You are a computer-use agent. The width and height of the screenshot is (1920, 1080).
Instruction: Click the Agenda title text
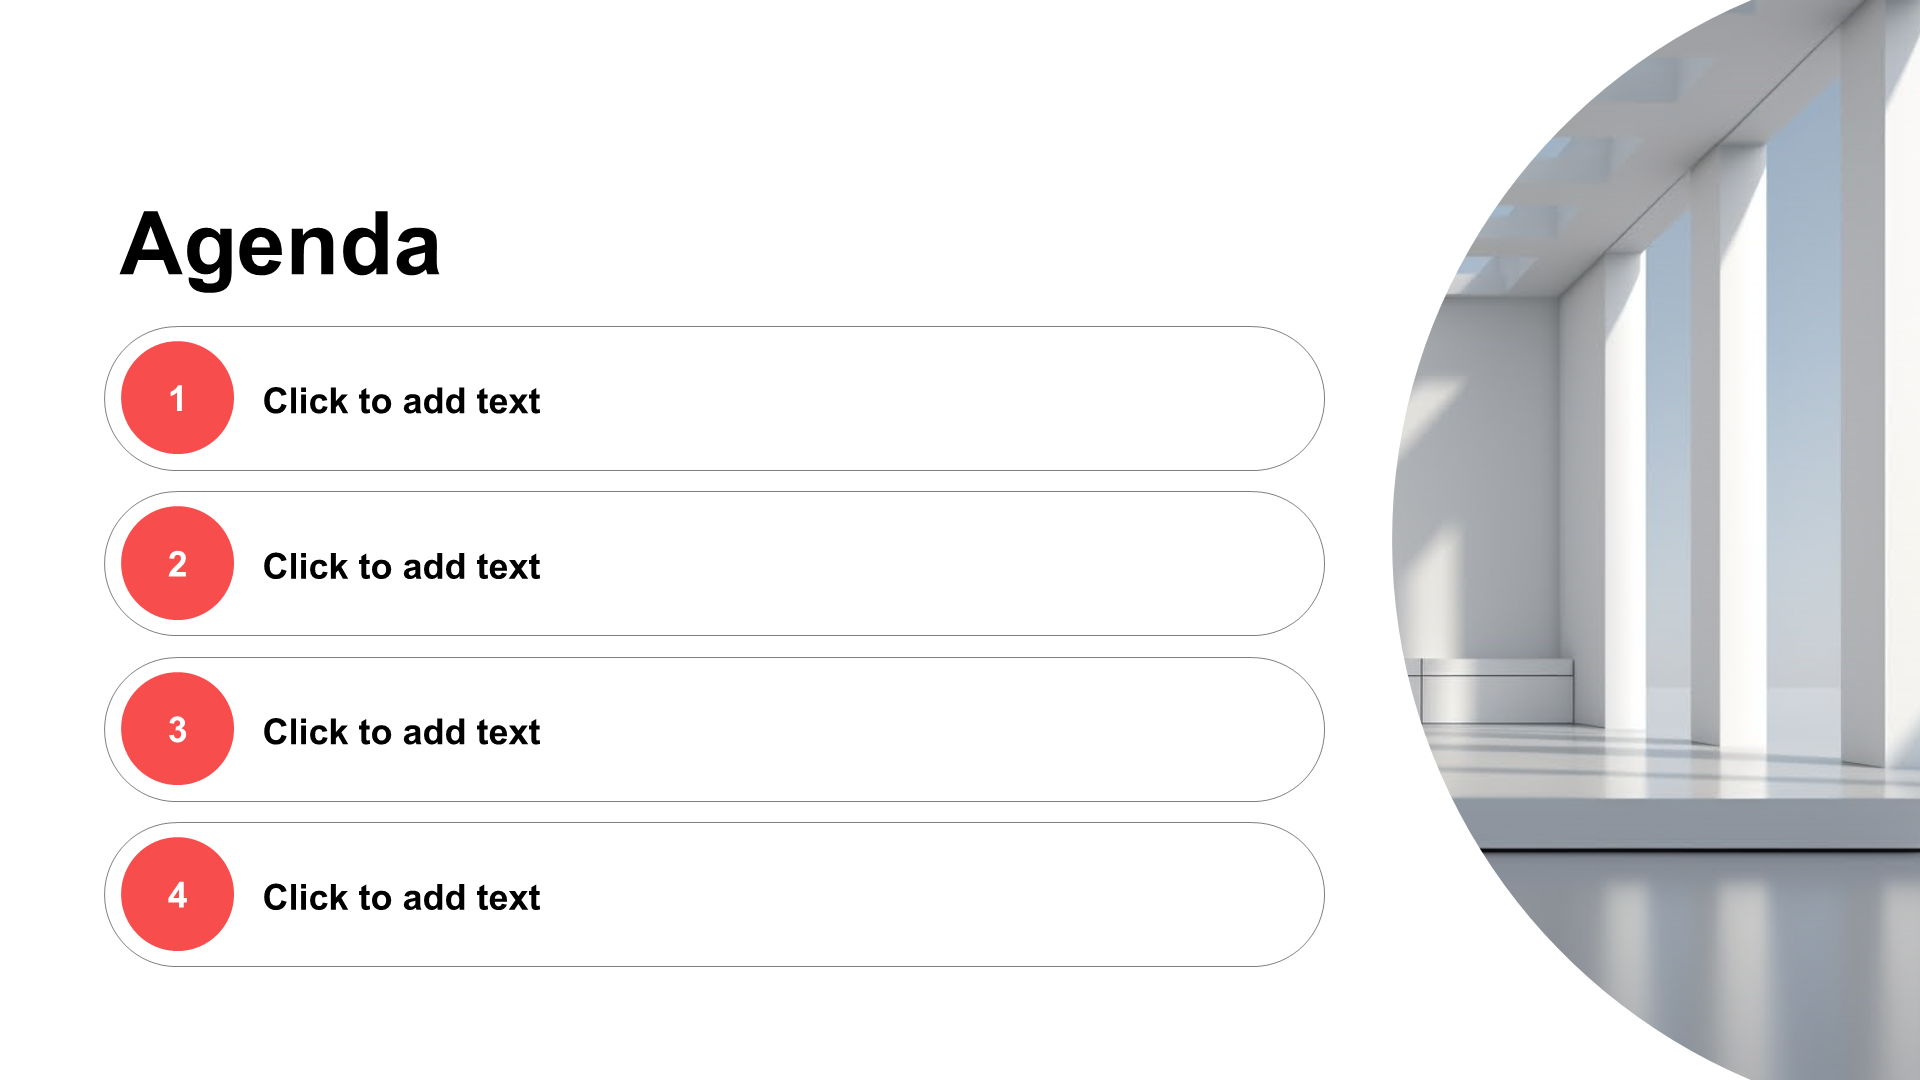(x=280, y=245)
